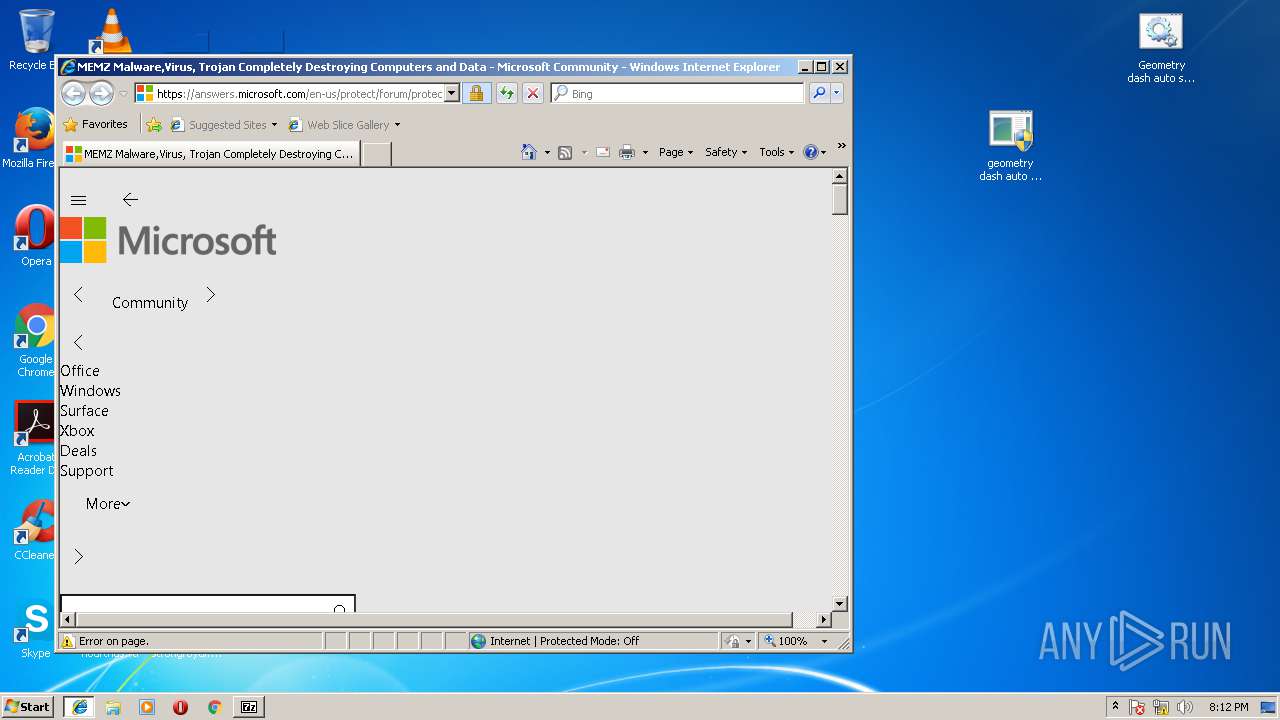Open the Help question mark menu
The width and height of the screenshot is (1280, 720).
814,152
